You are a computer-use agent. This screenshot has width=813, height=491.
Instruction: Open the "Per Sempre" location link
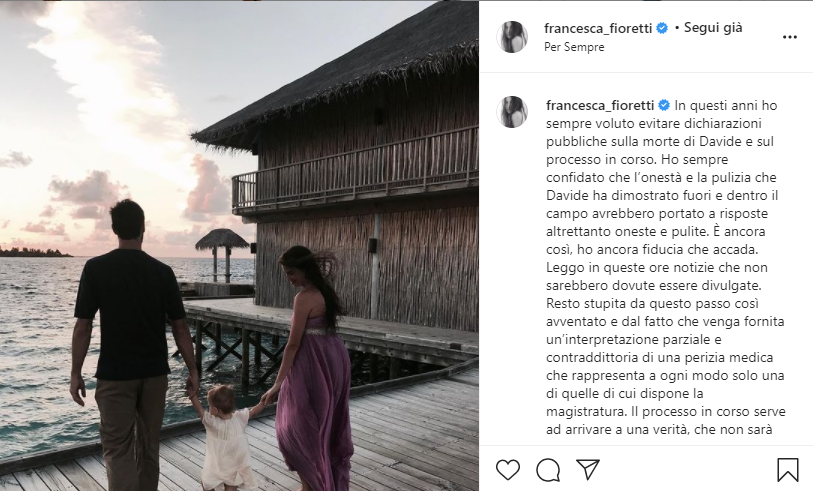(574, 47)
